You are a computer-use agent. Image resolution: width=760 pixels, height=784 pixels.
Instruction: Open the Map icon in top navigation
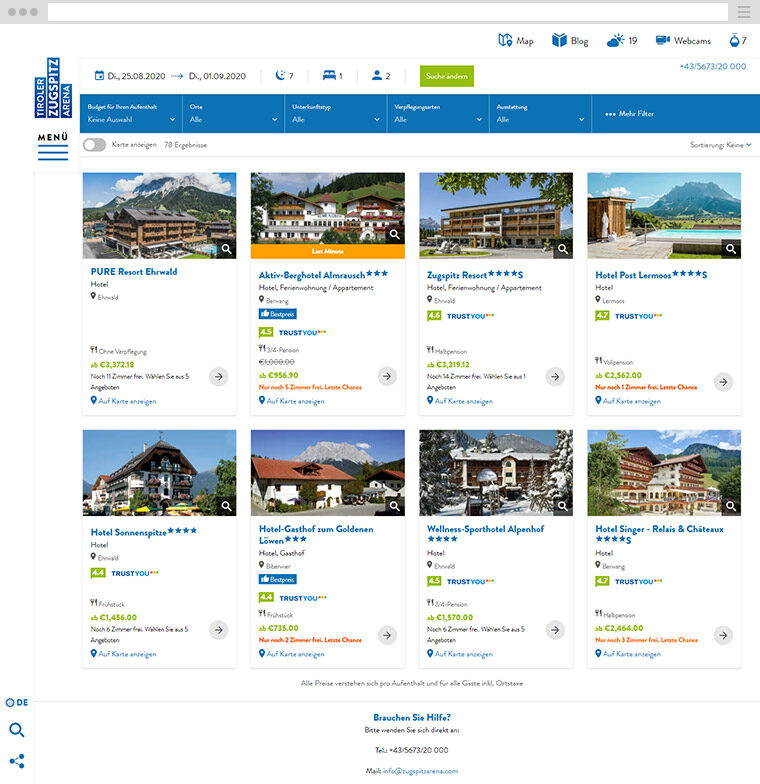(x=505, y=41)
